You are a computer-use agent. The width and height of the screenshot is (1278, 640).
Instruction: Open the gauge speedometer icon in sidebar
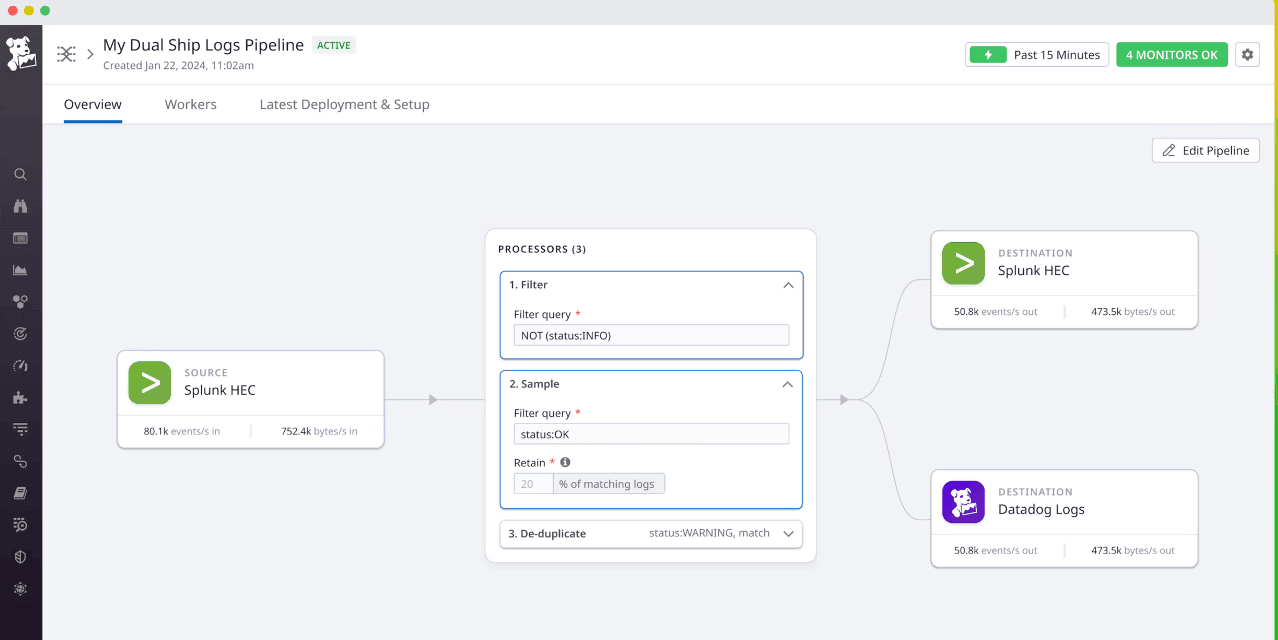pyautogui.click(x=20, y=365)
